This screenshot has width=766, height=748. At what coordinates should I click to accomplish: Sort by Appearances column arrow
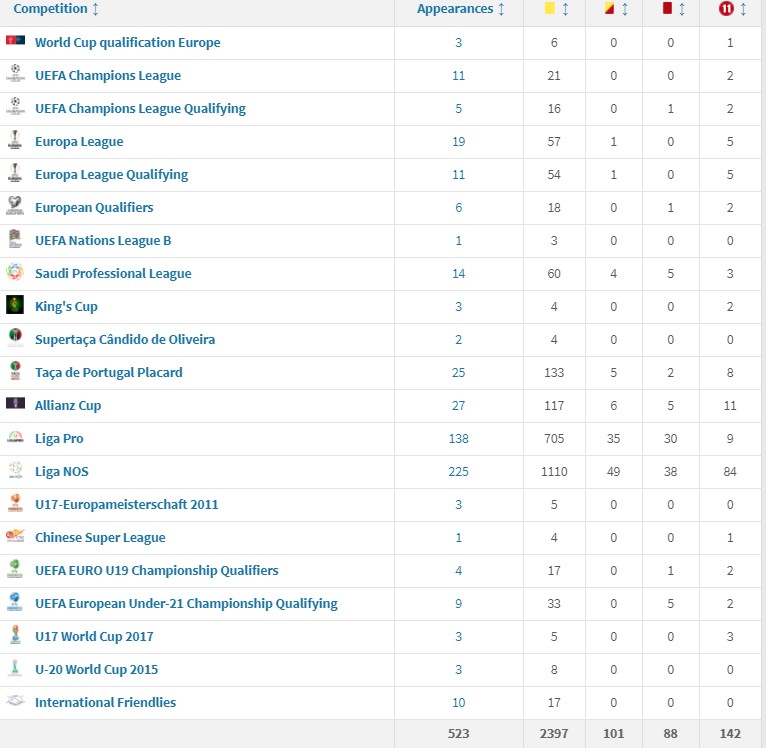tap(501, 9)
